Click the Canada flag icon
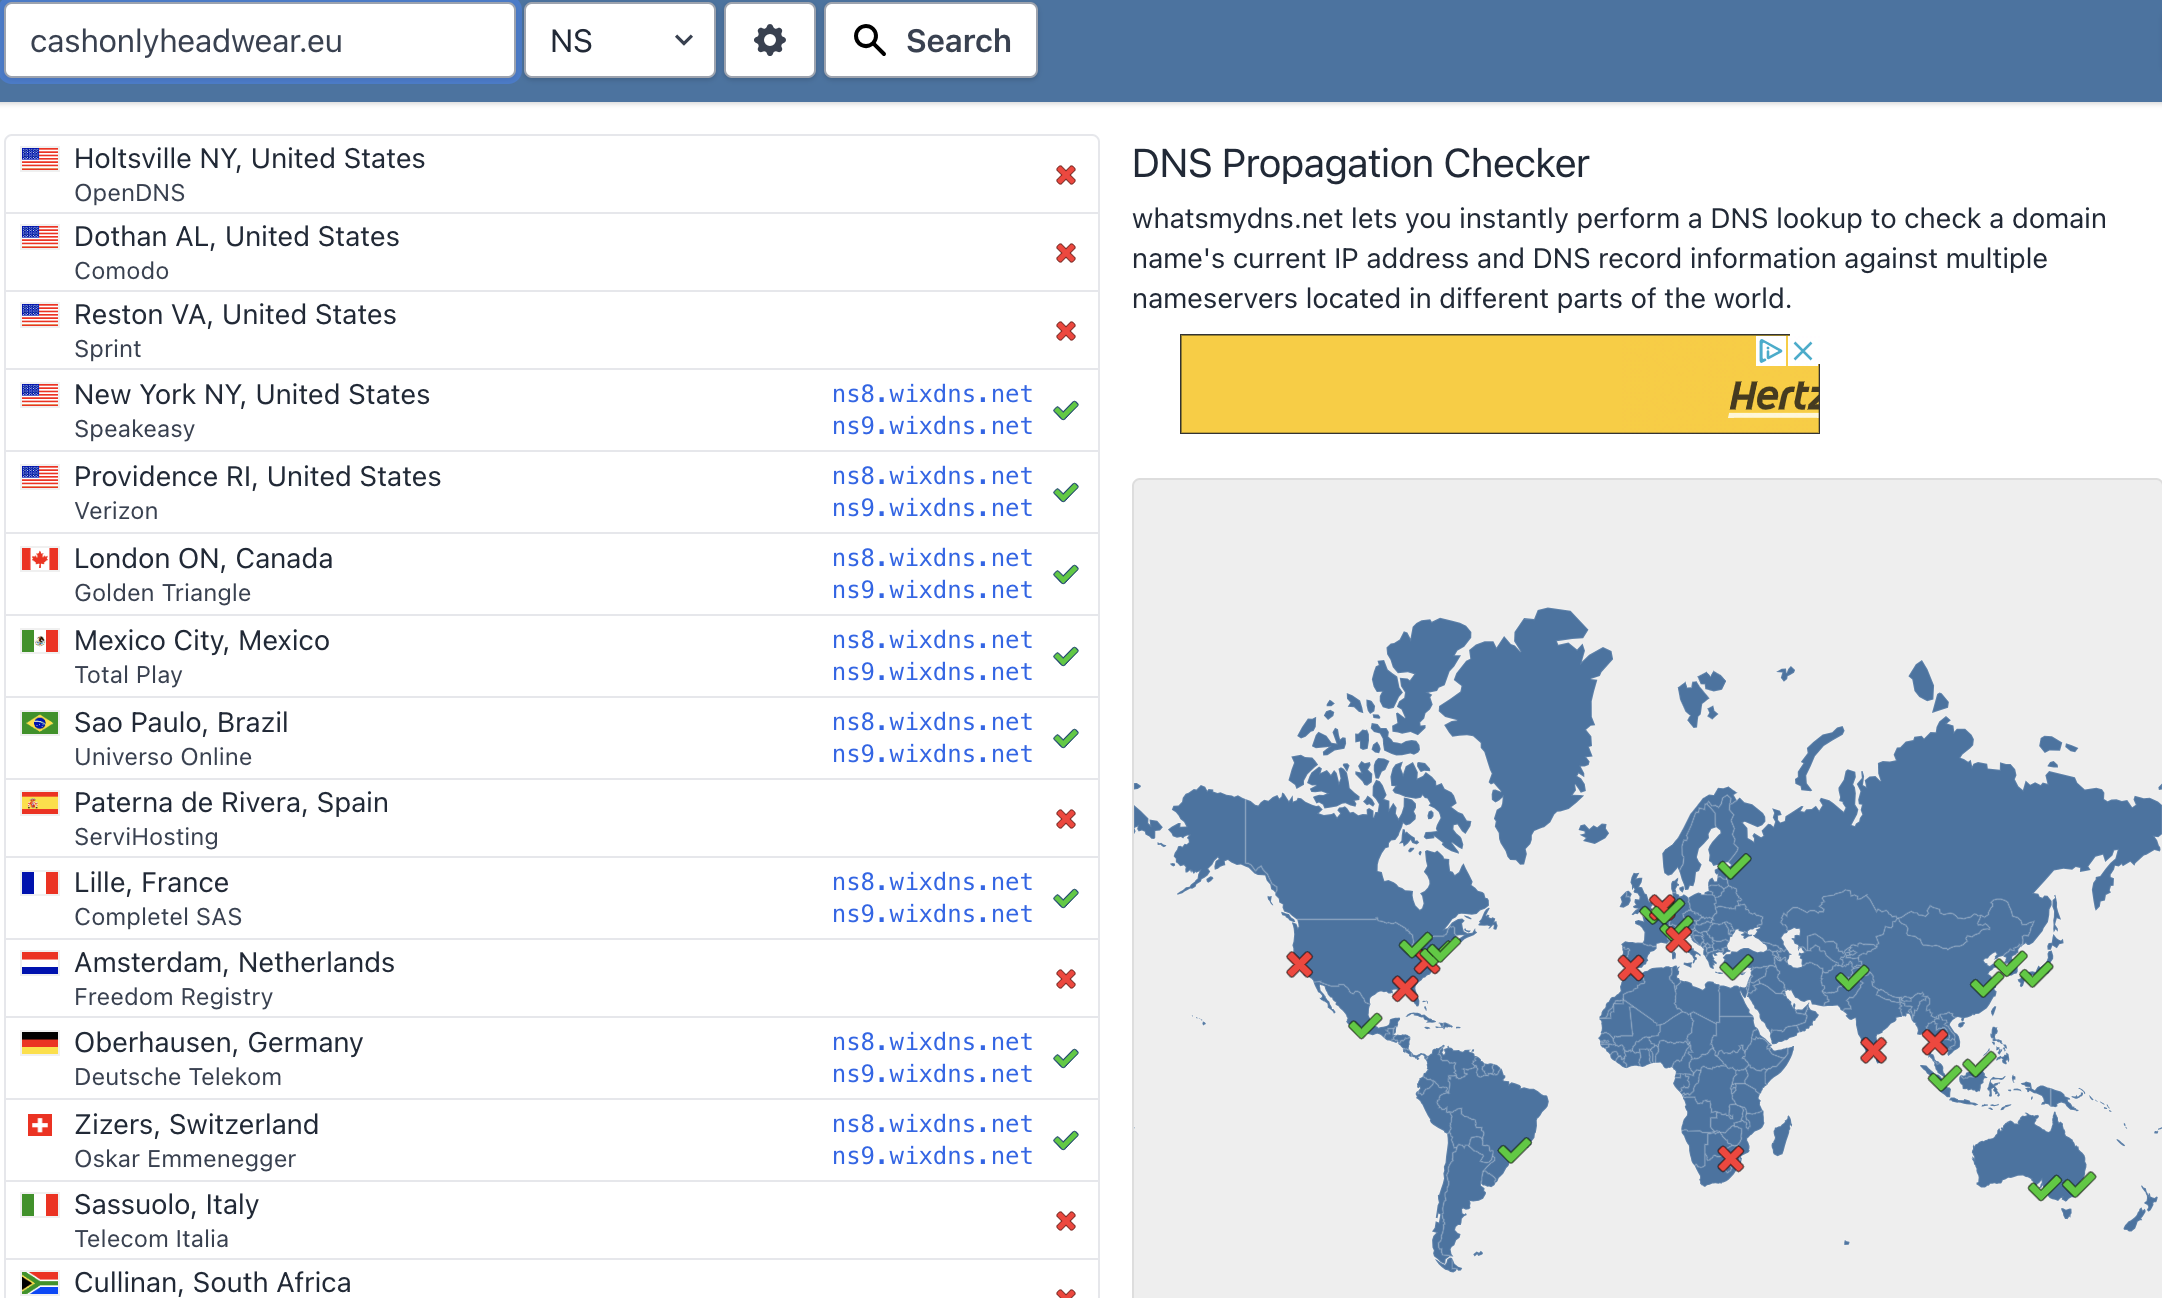 tap(40, 559)
